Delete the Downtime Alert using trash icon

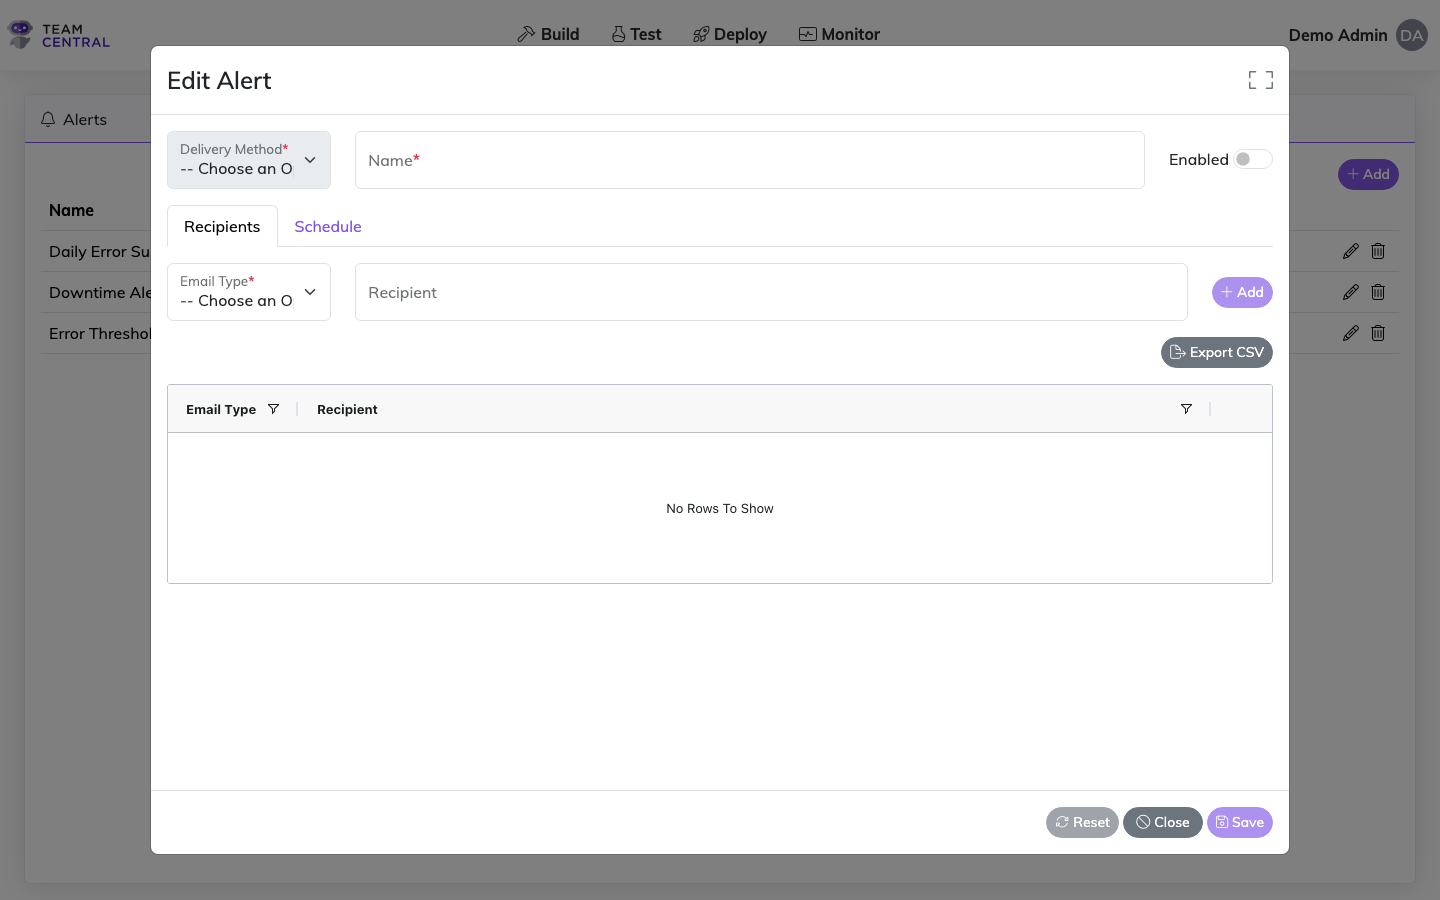(x=1378, y=292)
